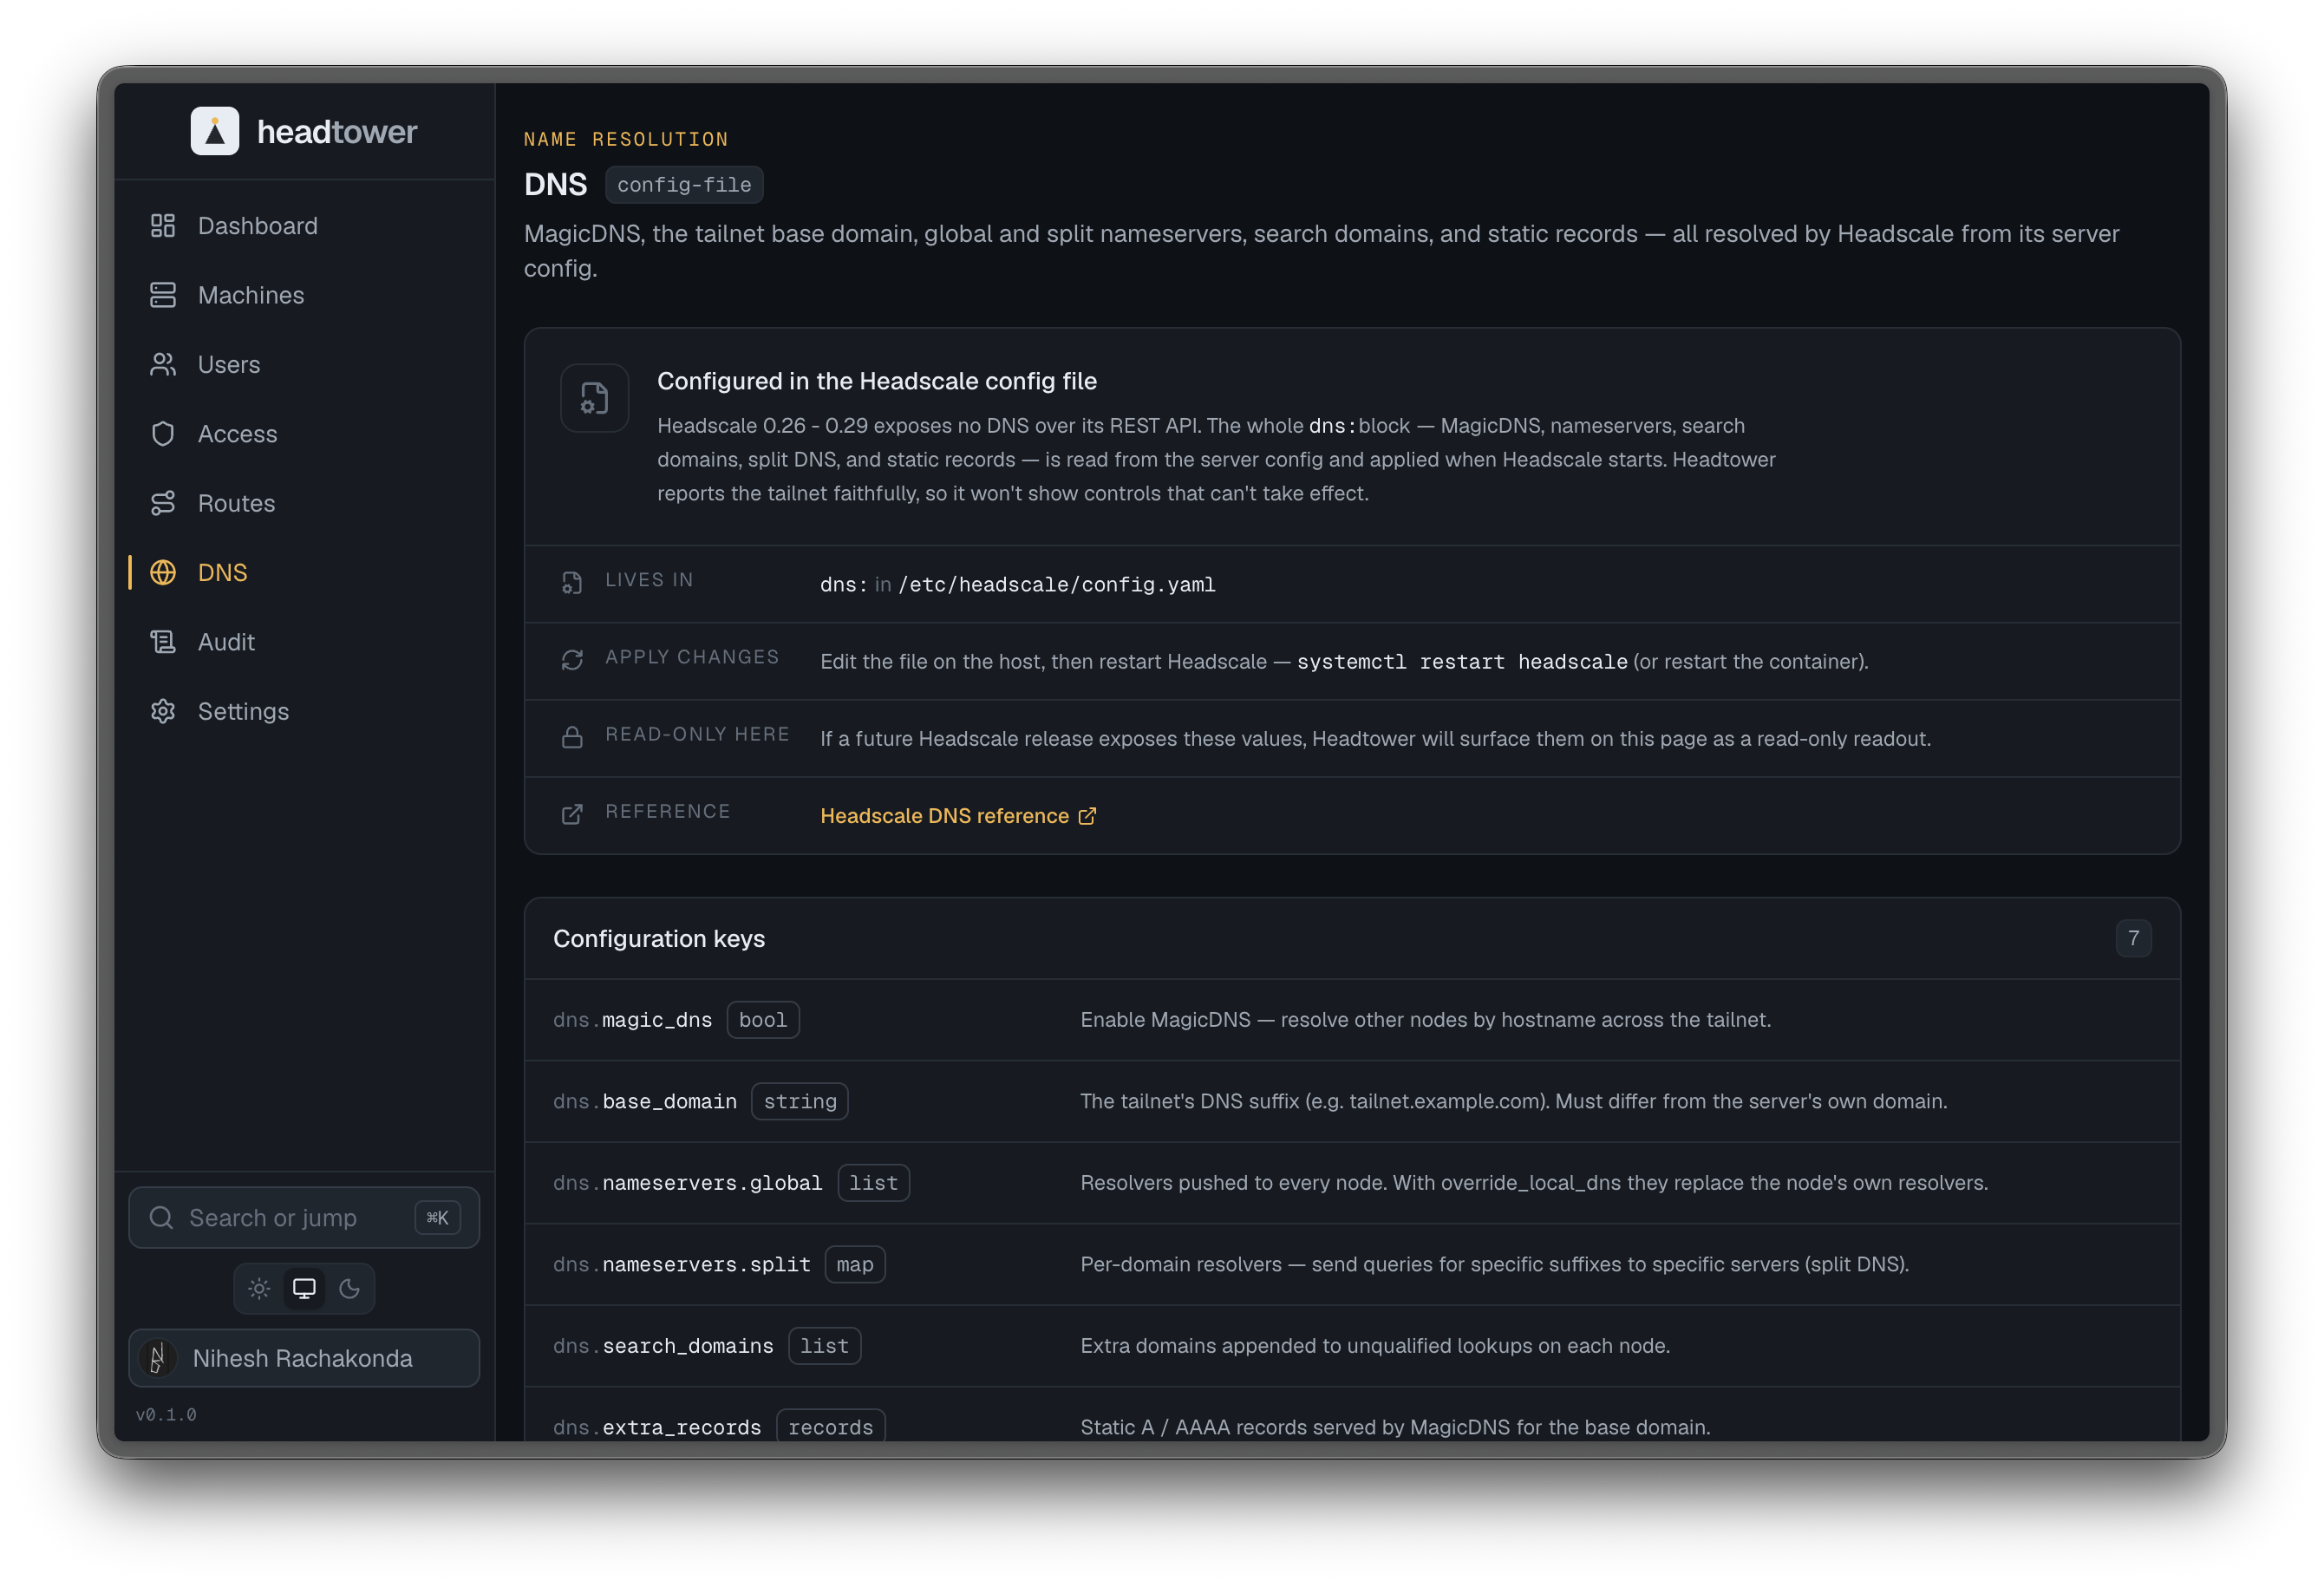Screen dimensions: 2324x1587
Task: Click the external link icon next to REFERENCE
Action: click(x=572, y=815)
